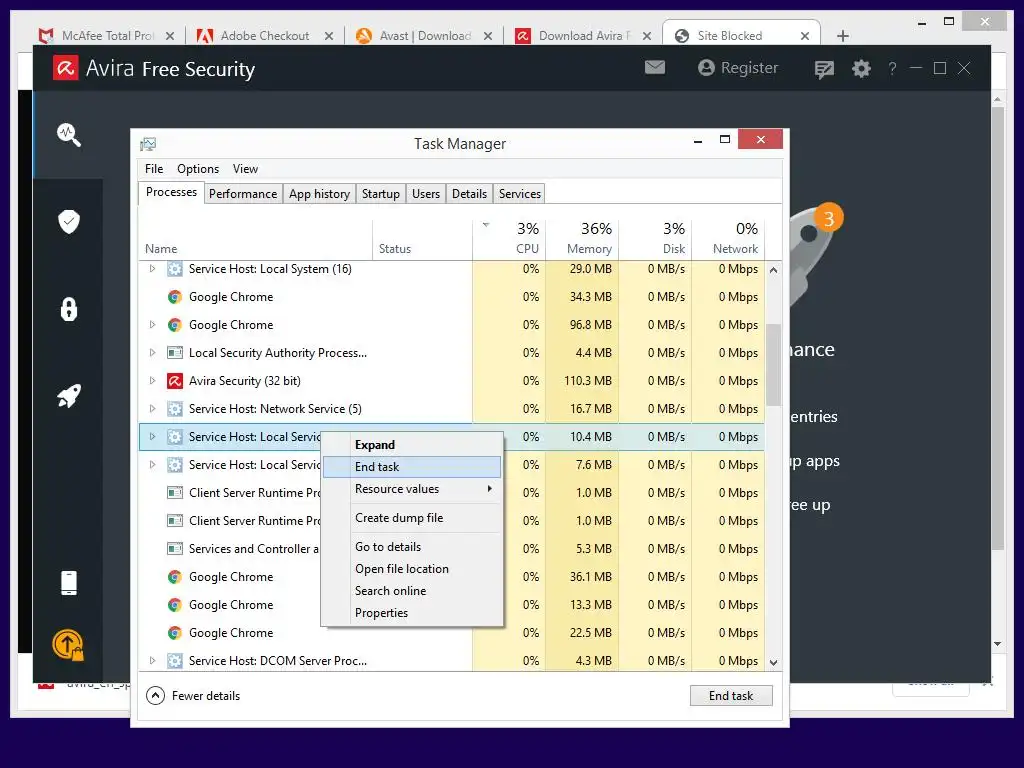Click the Local Security Authority Process icon

(x=174, y=353)
